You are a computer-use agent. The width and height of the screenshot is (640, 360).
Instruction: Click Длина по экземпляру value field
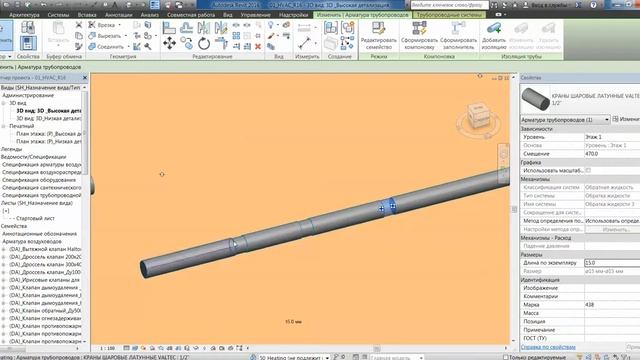click(x=612, y=263)
